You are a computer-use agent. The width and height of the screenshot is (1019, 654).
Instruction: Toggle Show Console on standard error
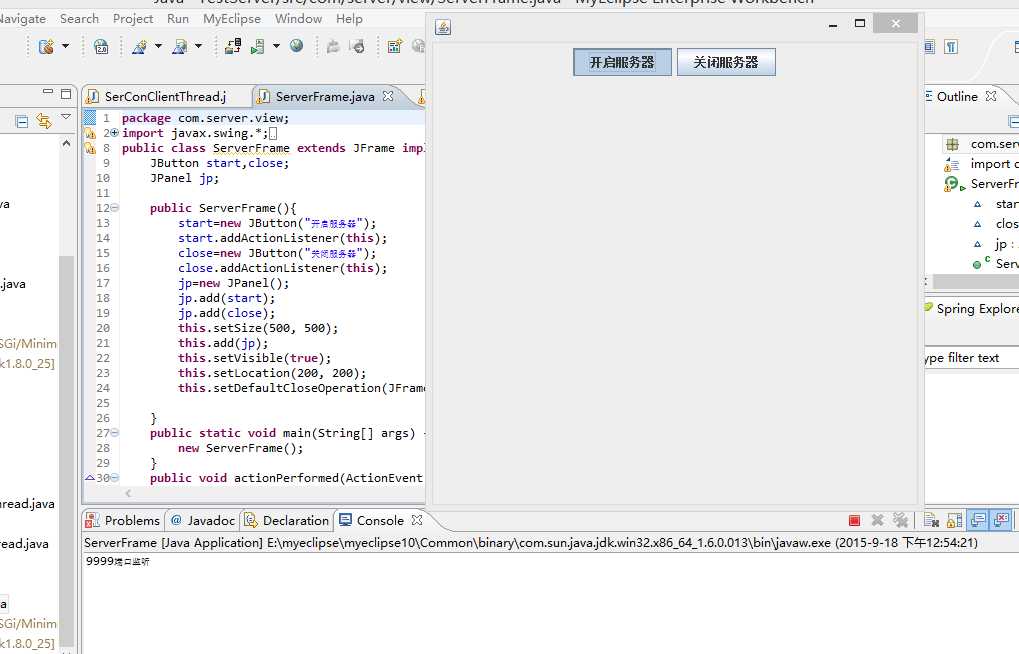pyautogui.click(x=1001, y=520)
